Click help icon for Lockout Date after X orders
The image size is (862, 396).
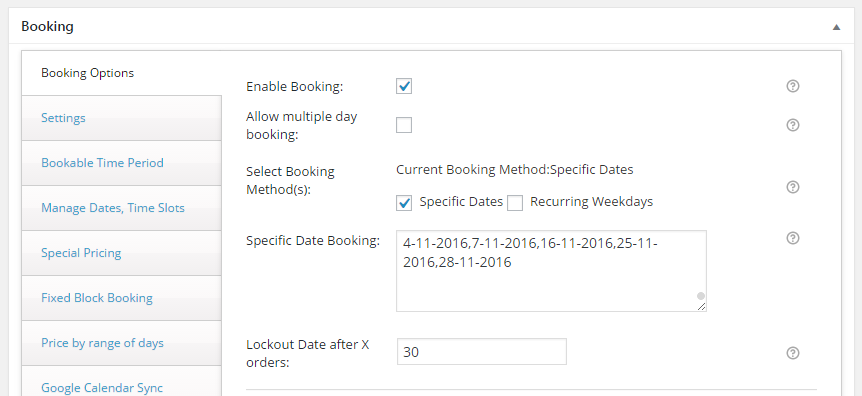(x=793, y=353)
